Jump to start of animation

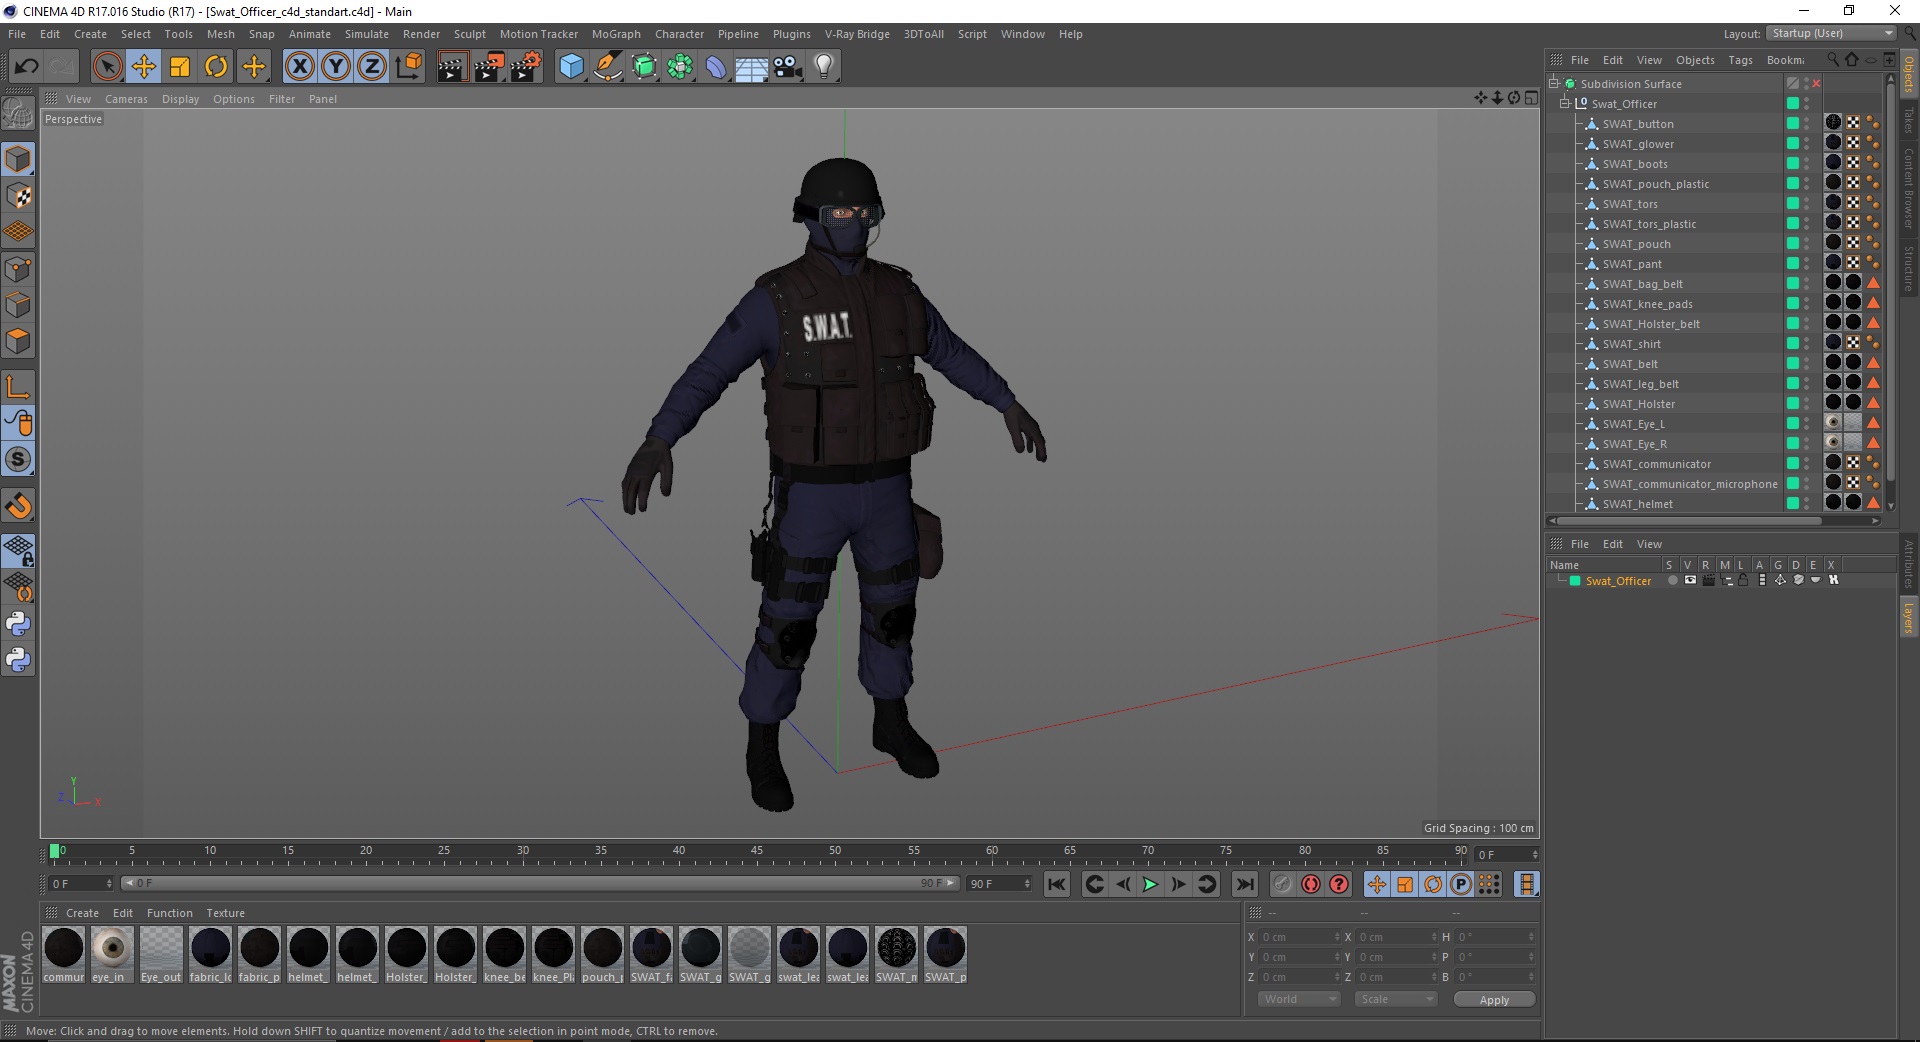coord(1056,884)
